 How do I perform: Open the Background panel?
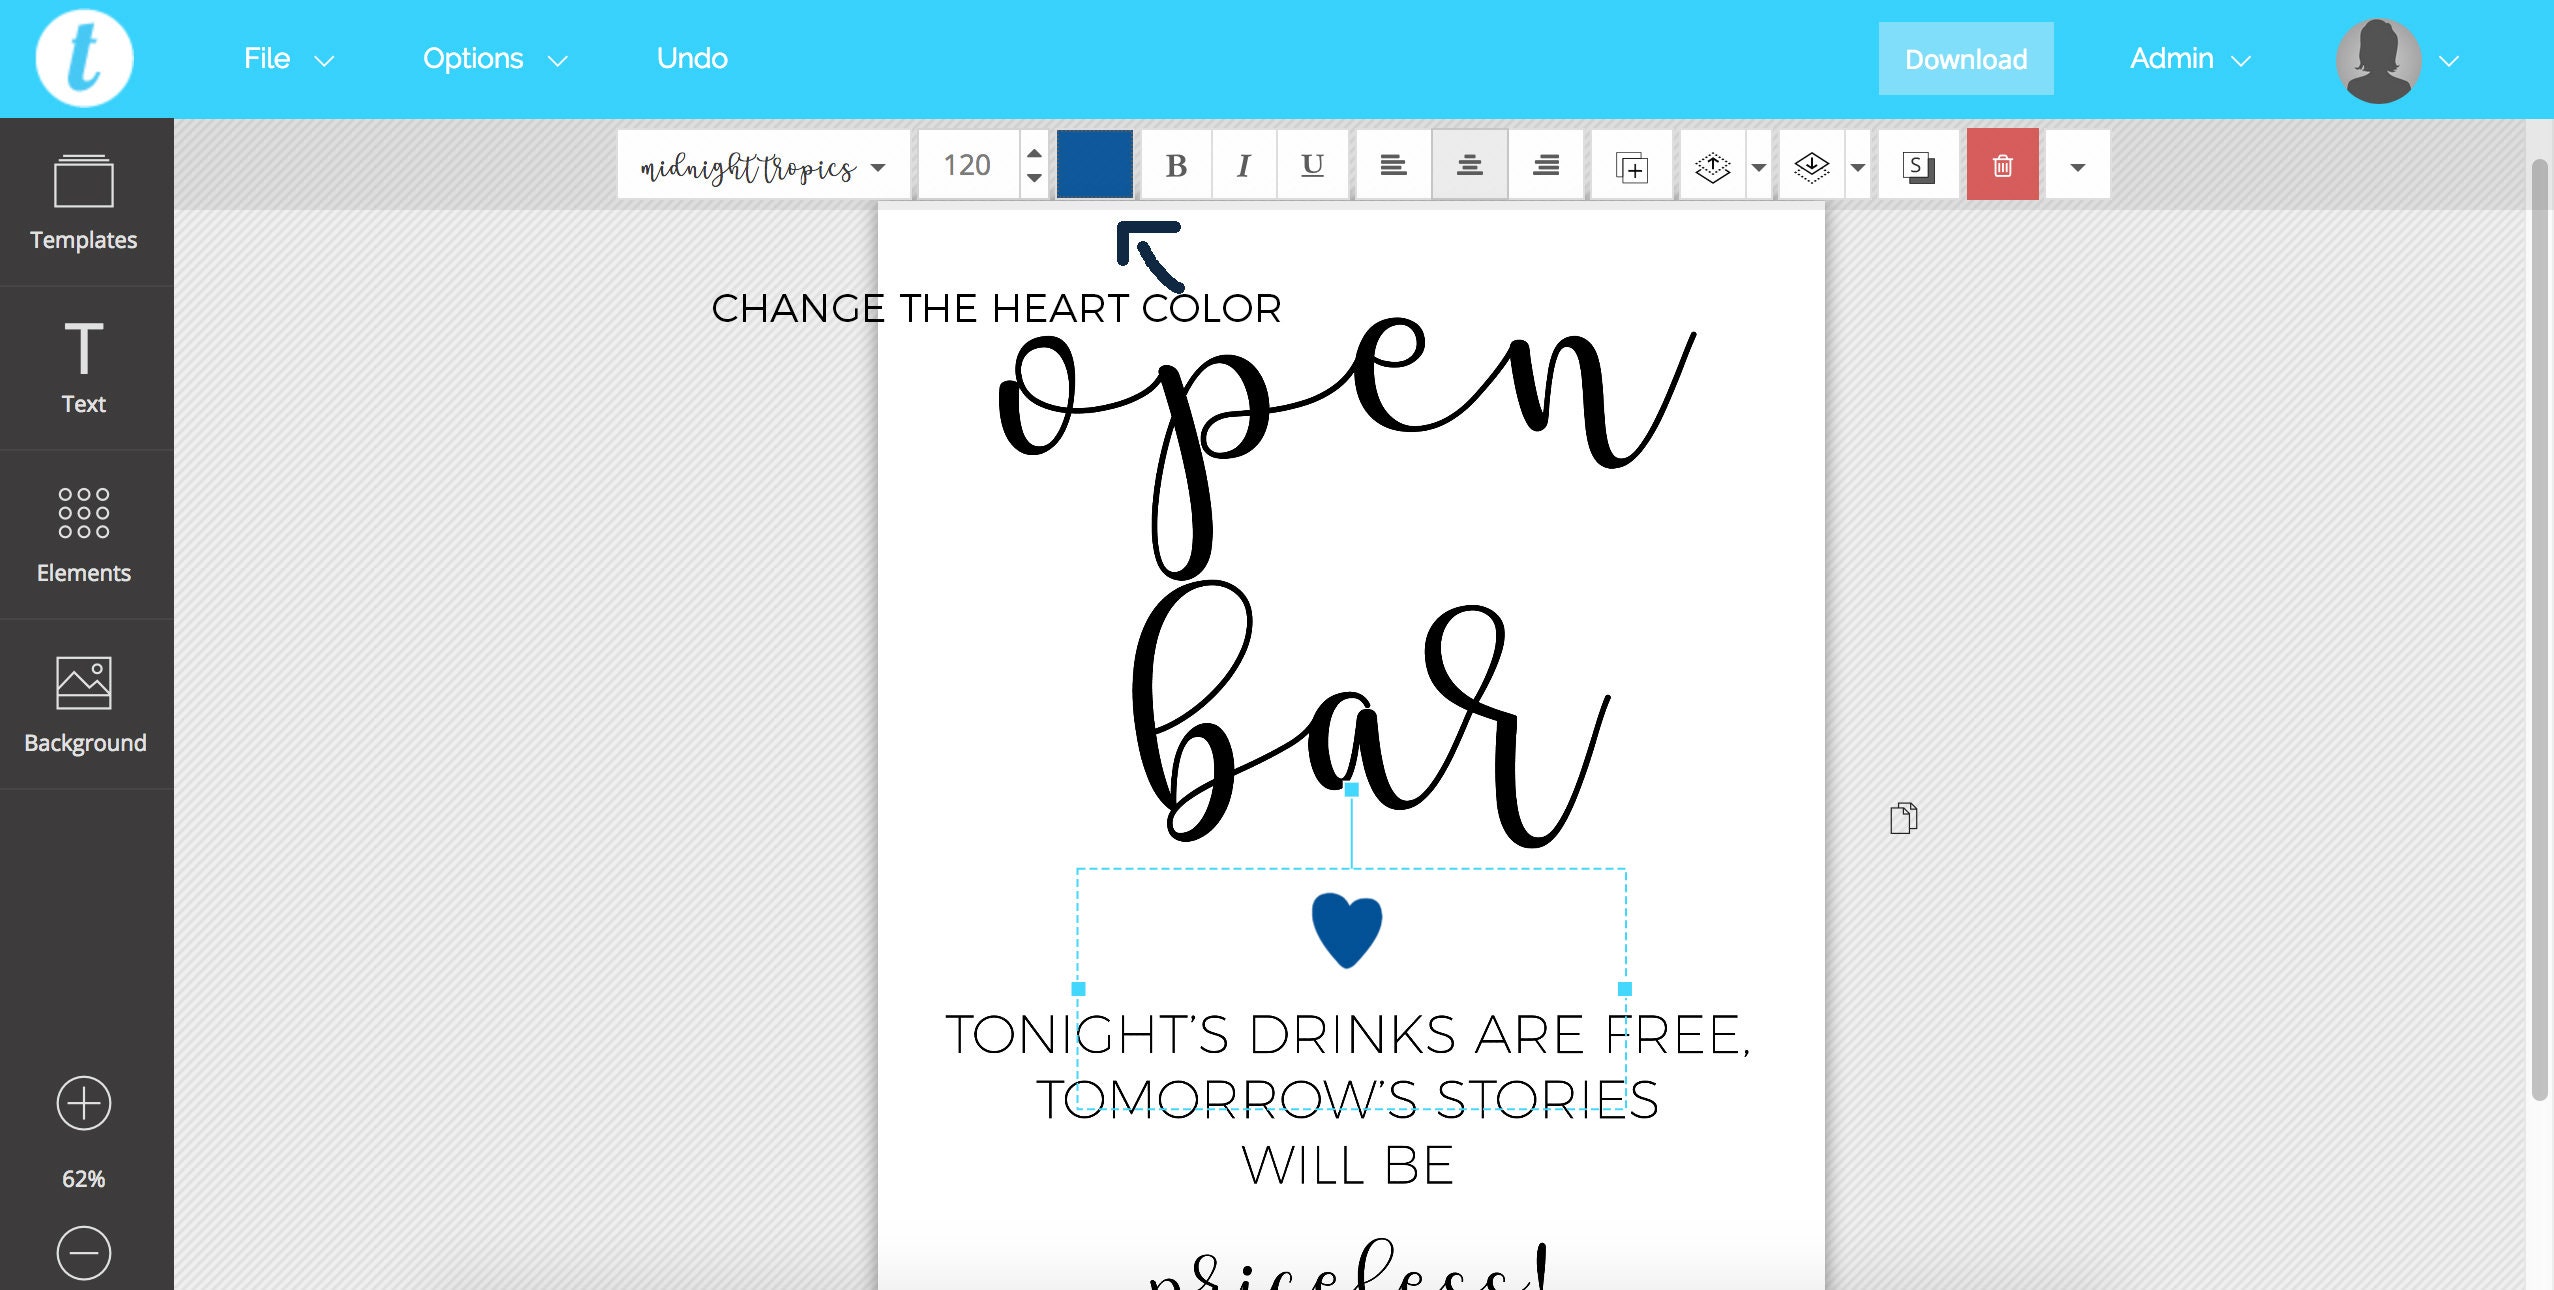(84, 705)
